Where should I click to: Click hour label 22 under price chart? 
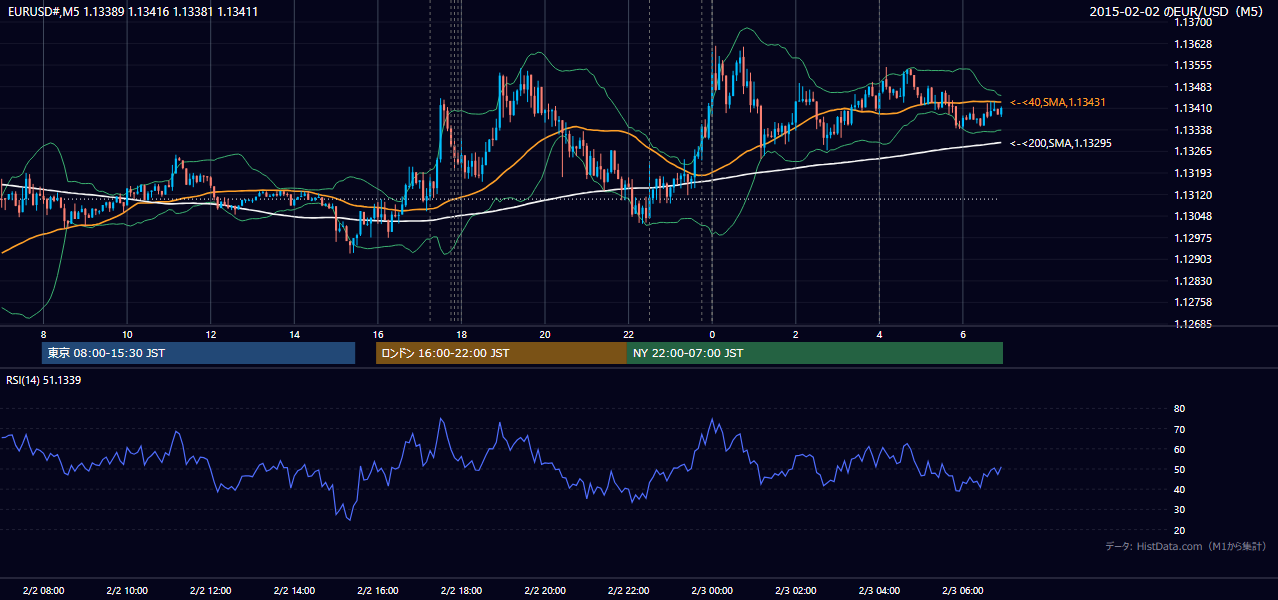point(628,334)
